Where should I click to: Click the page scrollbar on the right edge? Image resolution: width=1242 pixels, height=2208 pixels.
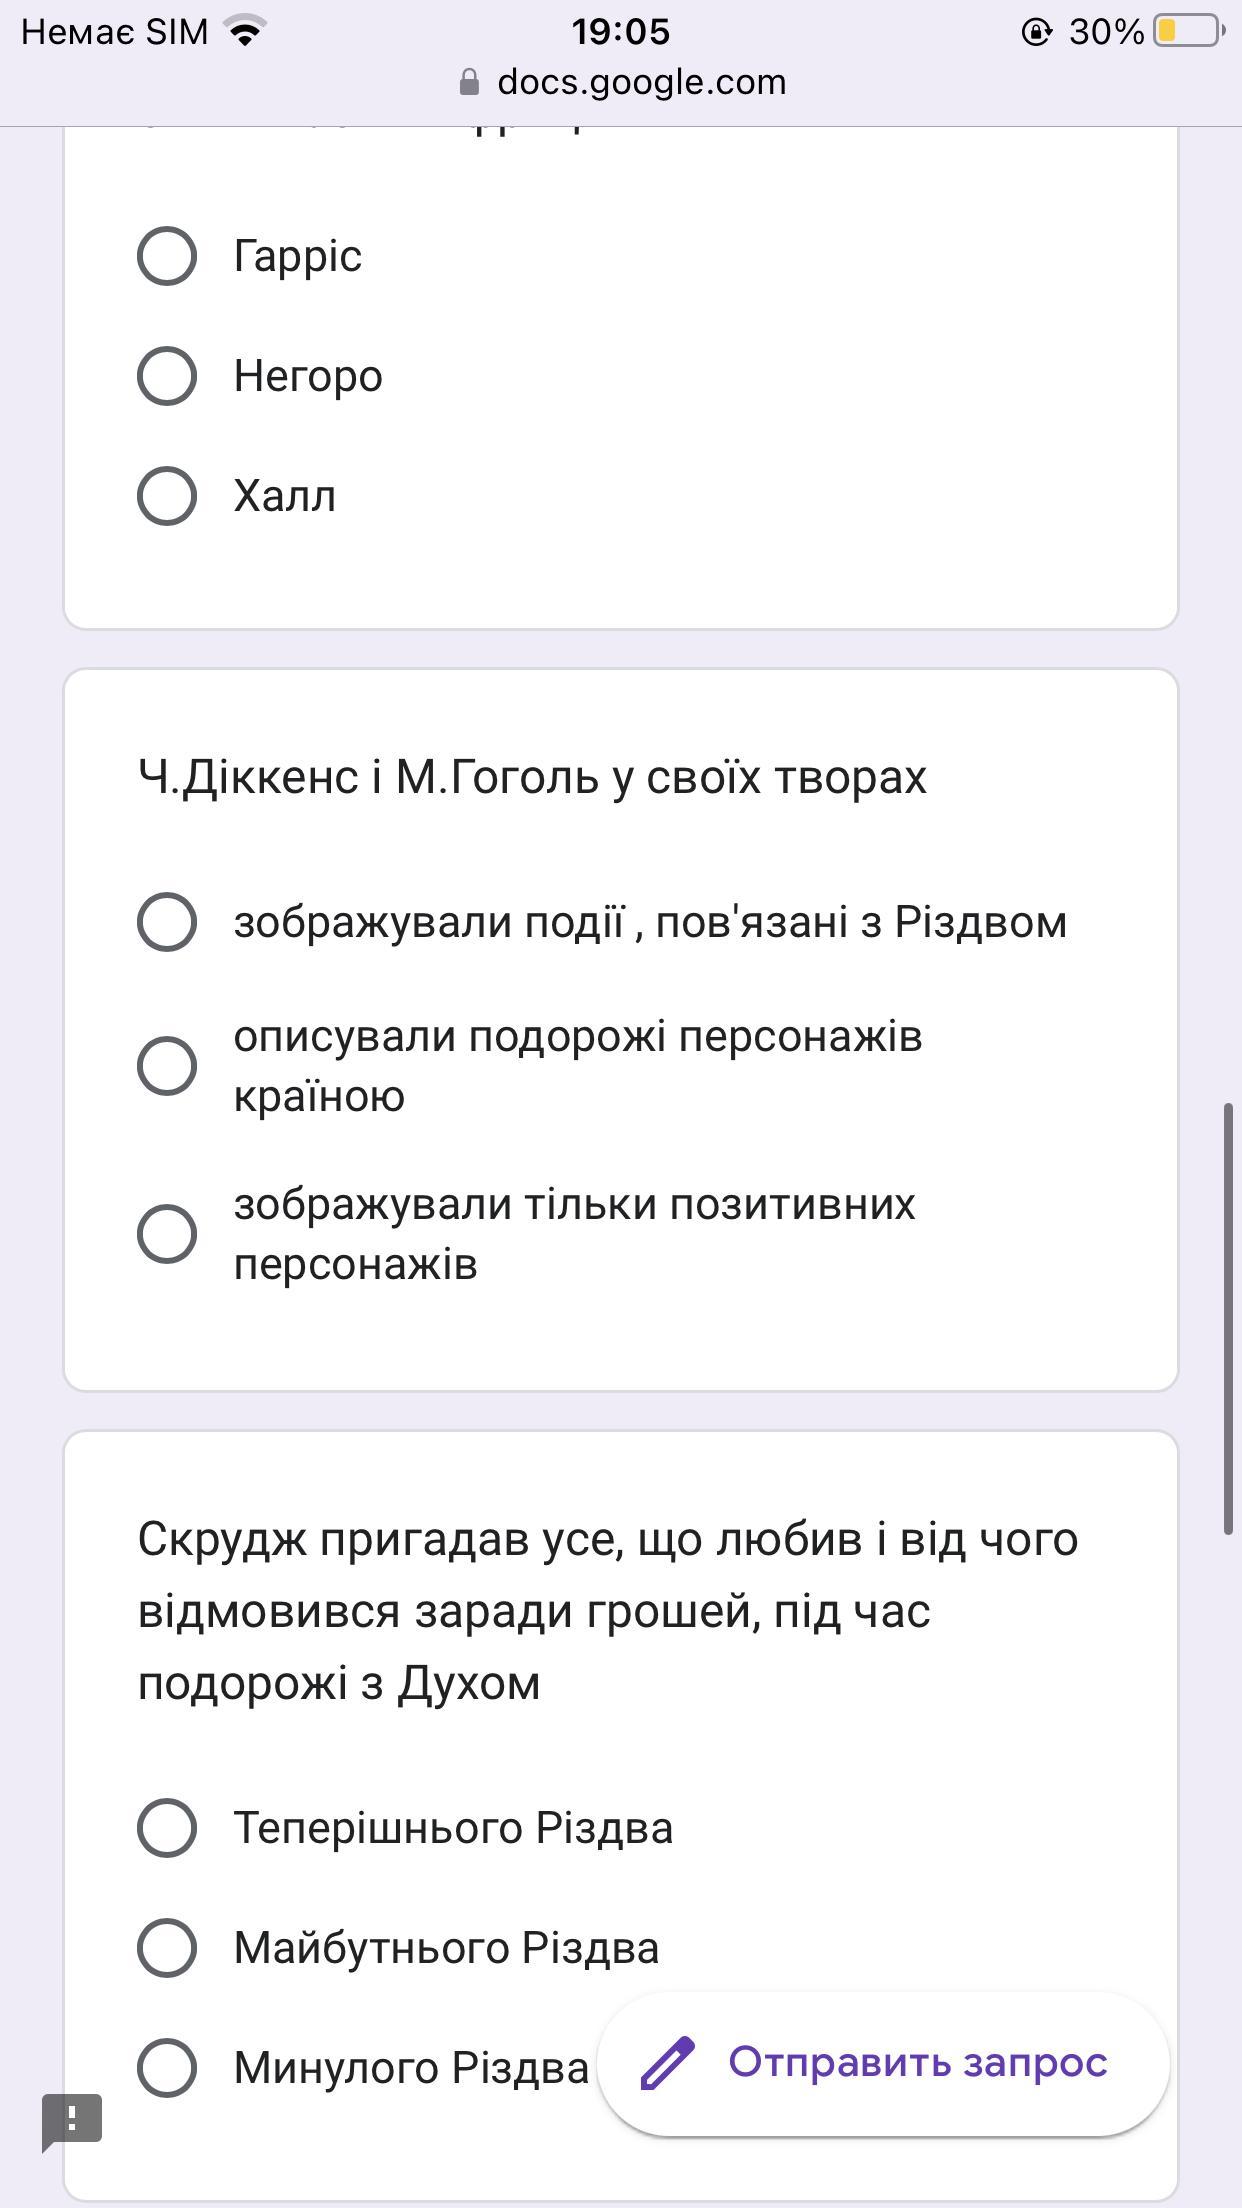click(1229, 1318)
